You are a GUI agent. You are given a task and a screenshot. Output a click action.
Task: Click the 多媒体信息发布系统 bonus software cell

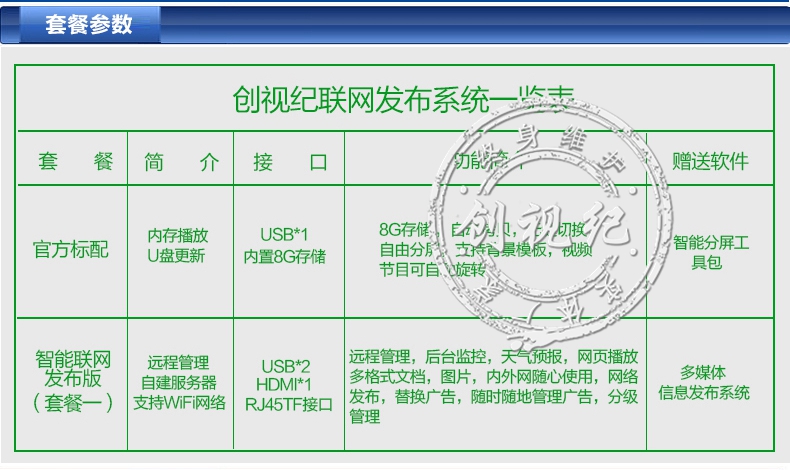click(703, 382)
